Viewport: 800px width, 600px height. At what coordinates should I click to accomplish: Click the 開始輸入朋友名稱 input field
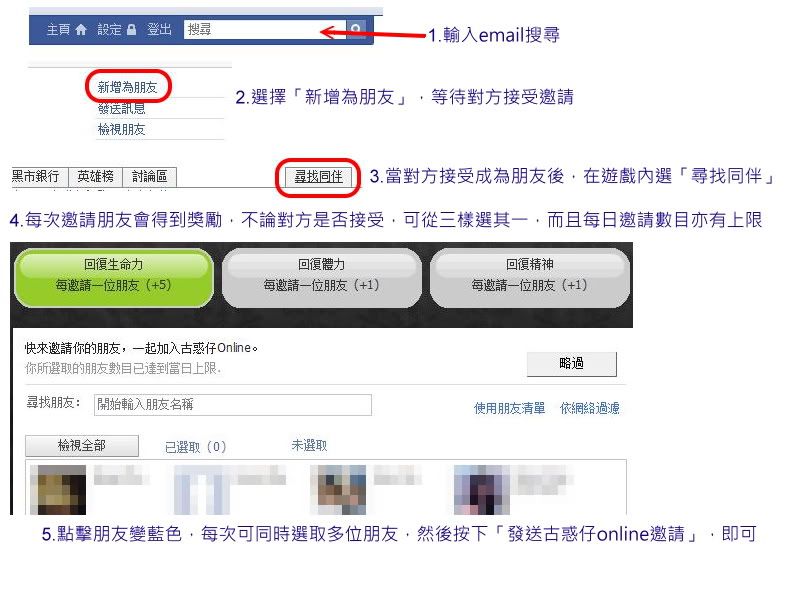(x=233, y=405)
